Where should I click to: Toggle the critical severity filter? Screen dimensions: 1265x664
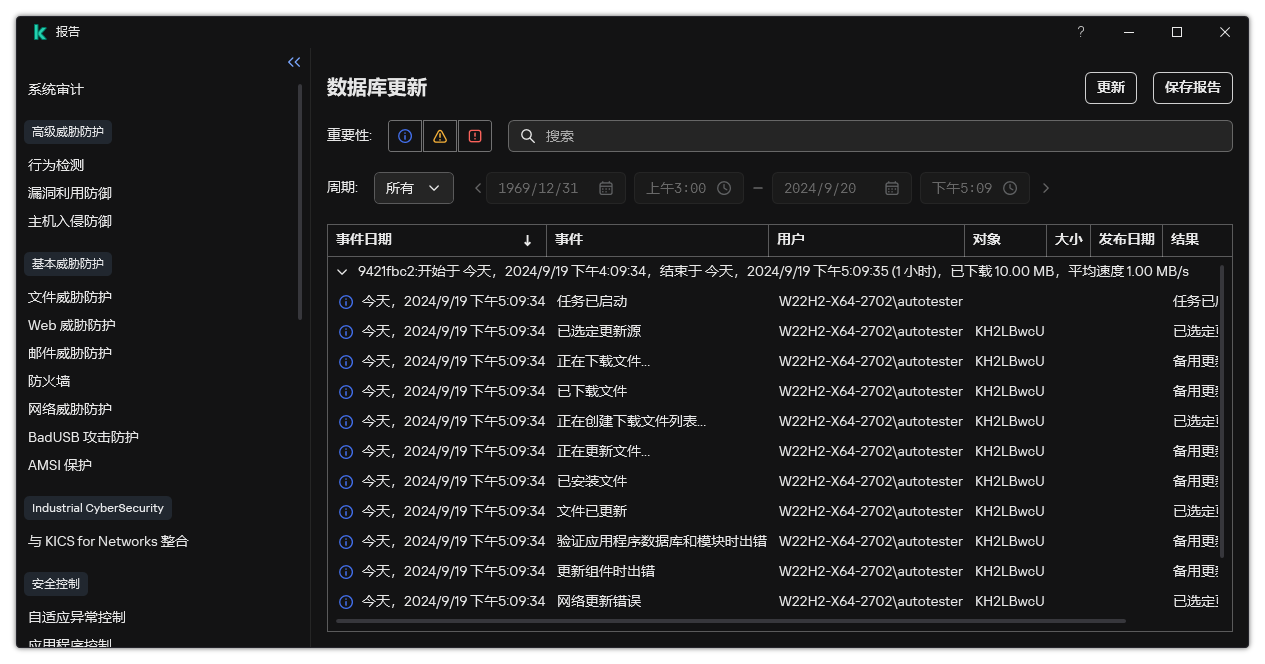474,135
